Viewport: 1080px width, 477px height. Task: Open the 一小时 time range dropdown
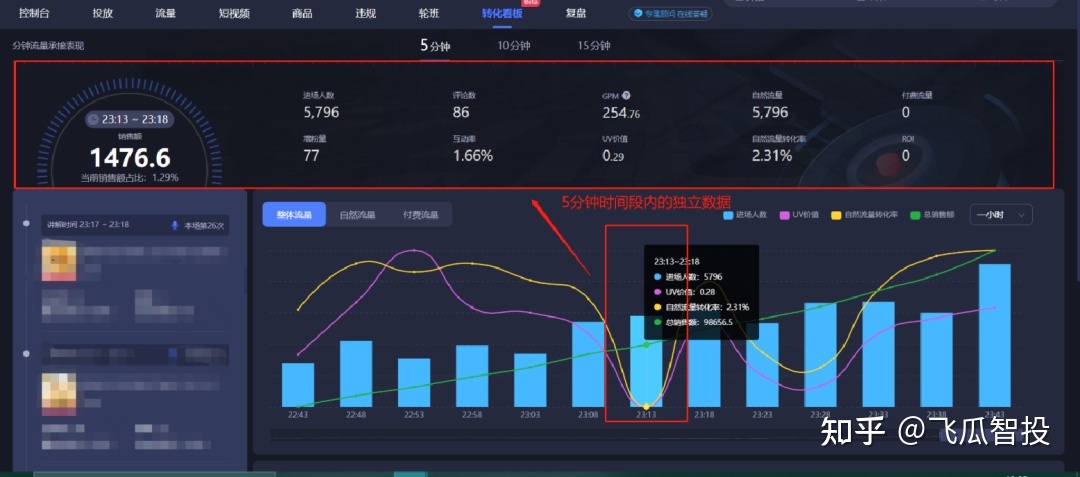click(x=1001, y=214)
